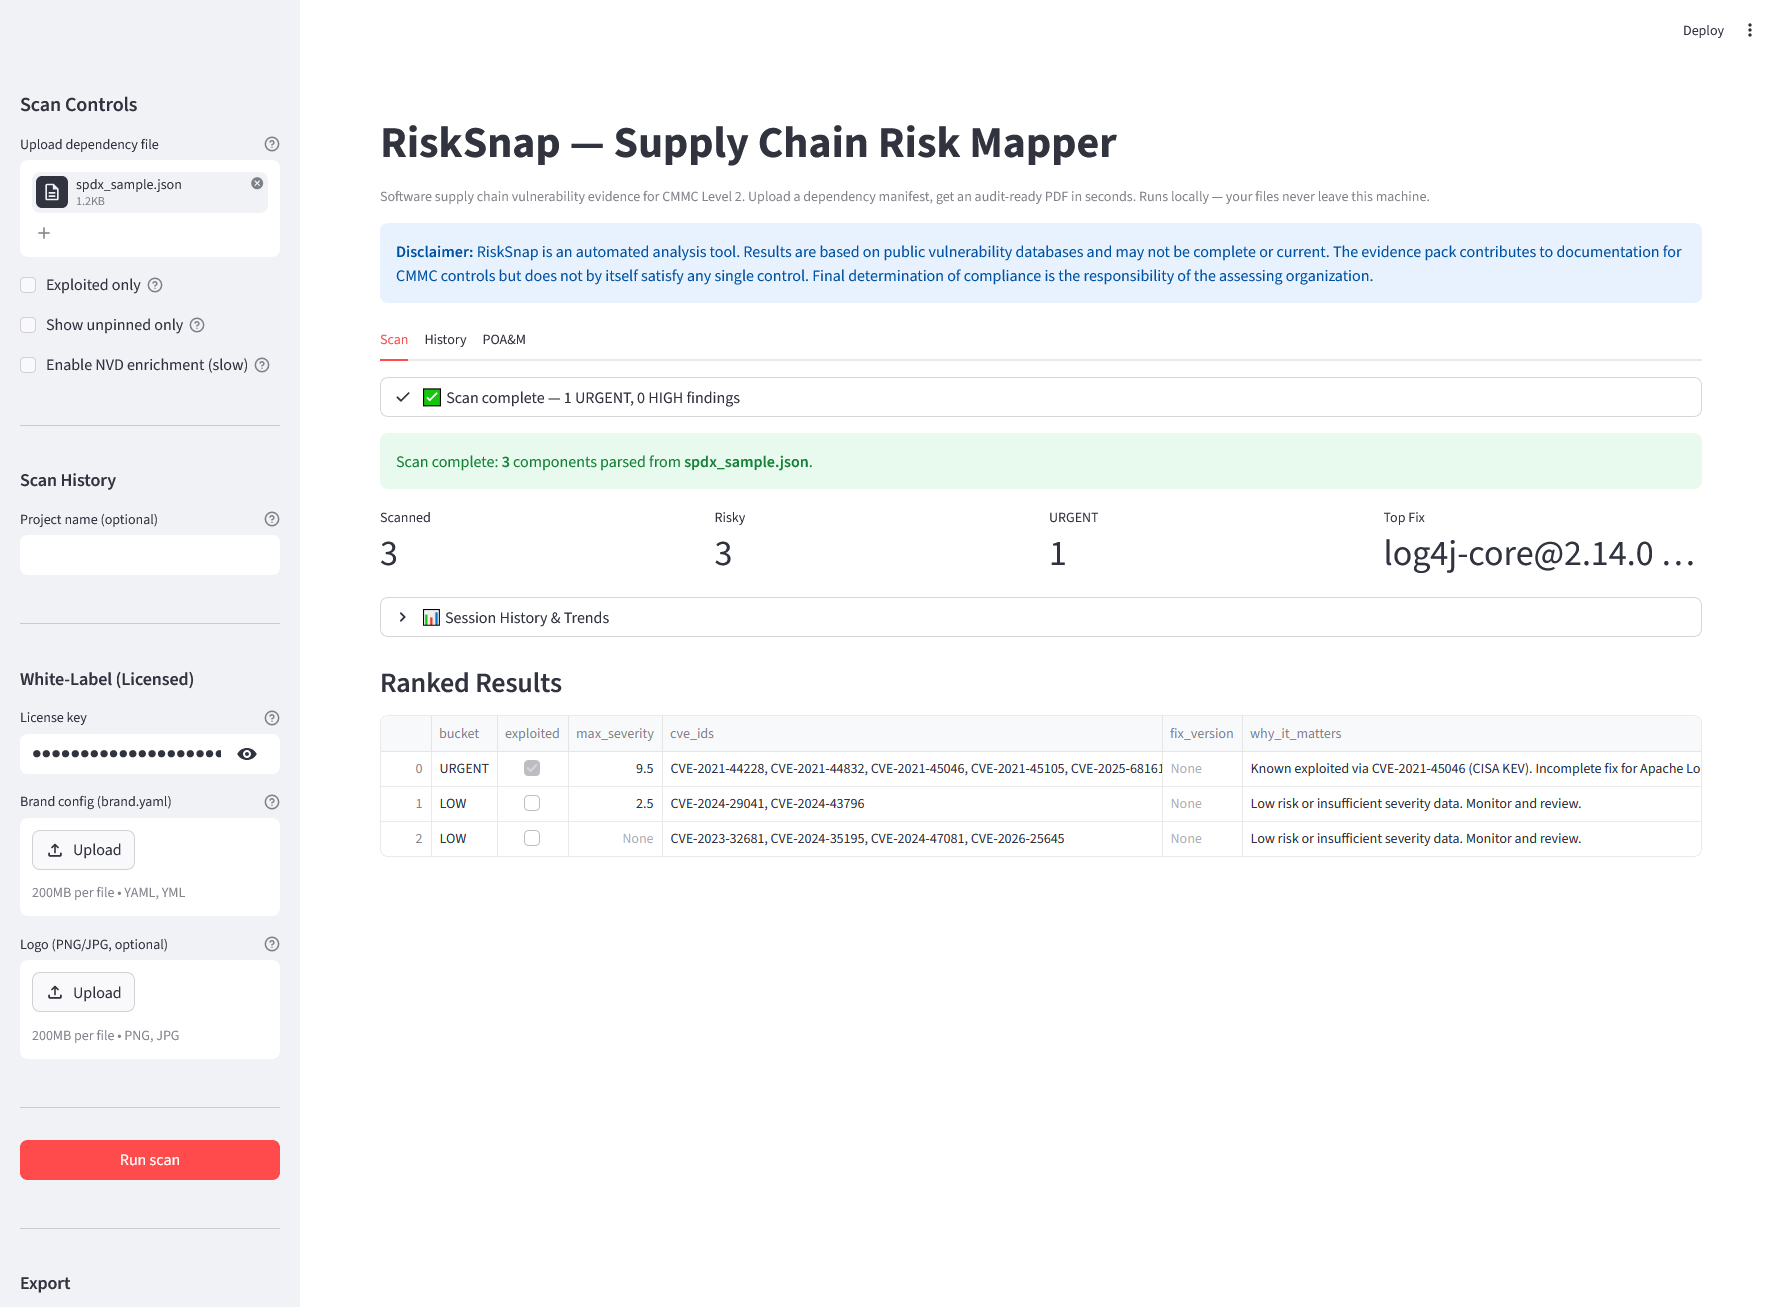This screenshot has height=1307, width=1782.
Task: Sort table by bucket column header
Action: pyautogui.click(x=464, y=733)
